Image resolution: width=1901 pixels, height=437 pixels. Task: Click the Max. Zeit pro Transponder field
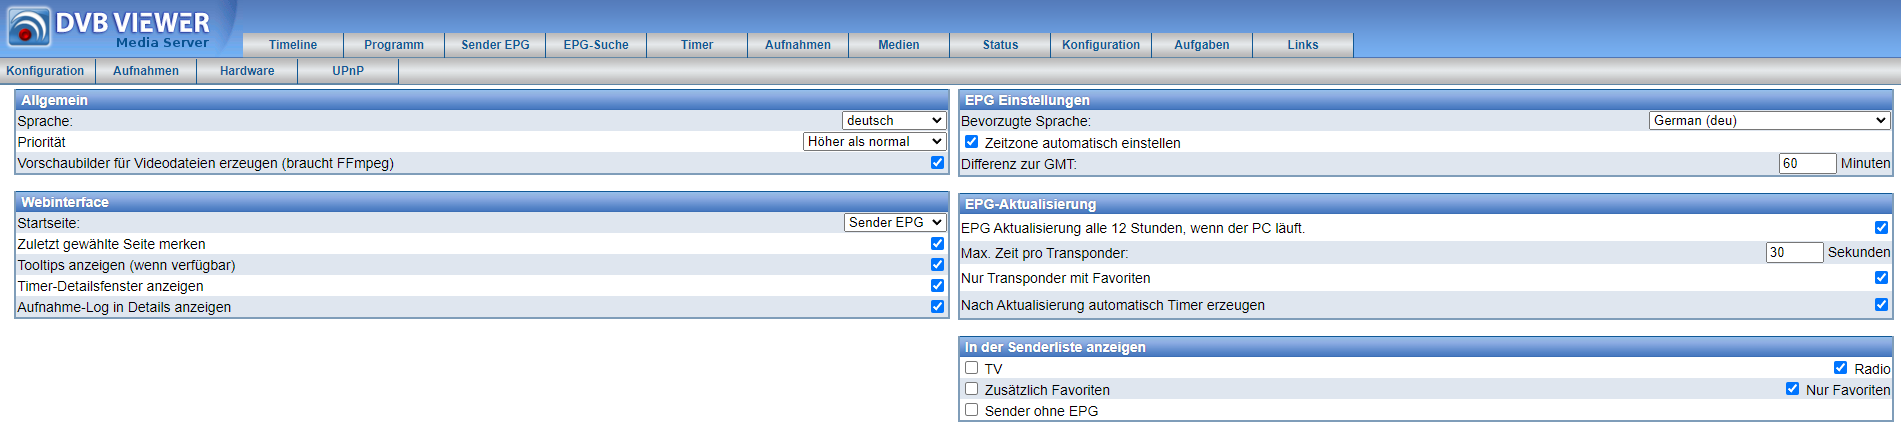click(x=1794, y=253)
